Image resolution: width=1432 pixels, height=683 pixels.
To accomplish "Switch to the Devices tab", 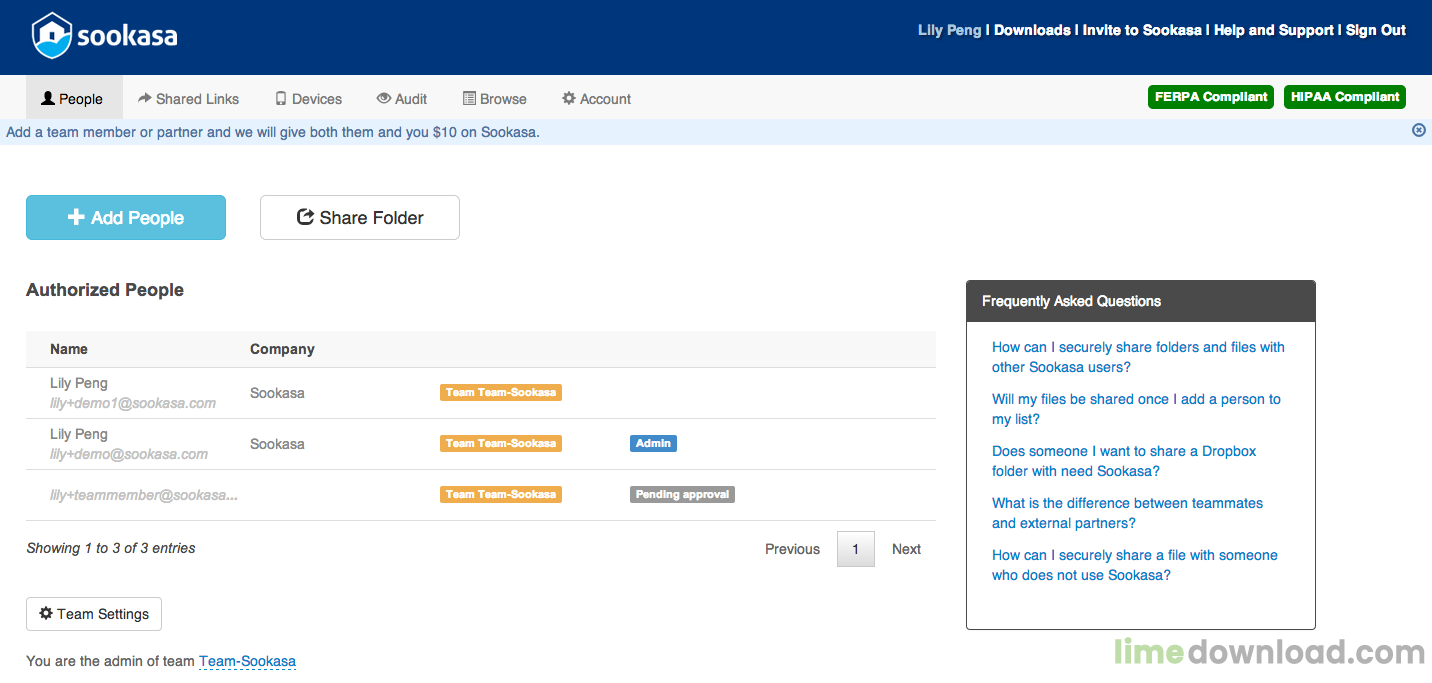I will [308, 99].
